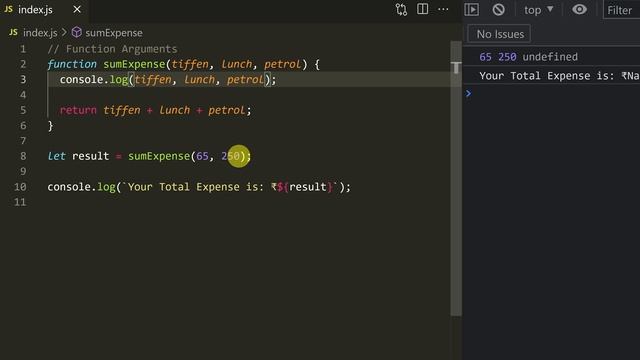Toggle the live expression eye icon
This screenshot has width=640, height=360.
(579, 9)
